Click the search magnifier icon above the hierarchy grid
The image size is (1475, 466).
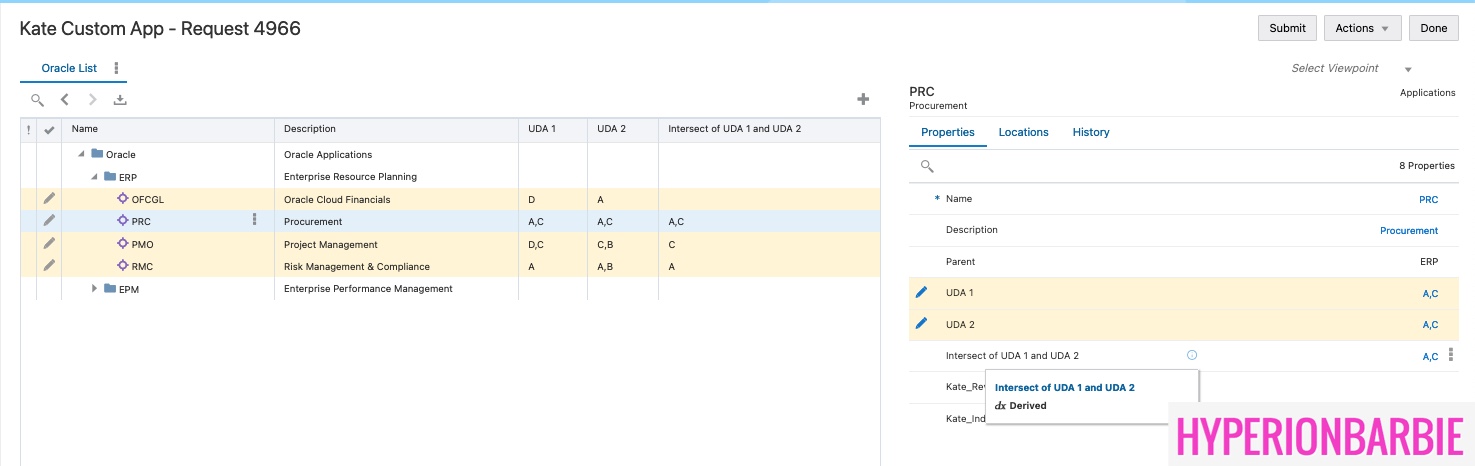tap(37, 100)
